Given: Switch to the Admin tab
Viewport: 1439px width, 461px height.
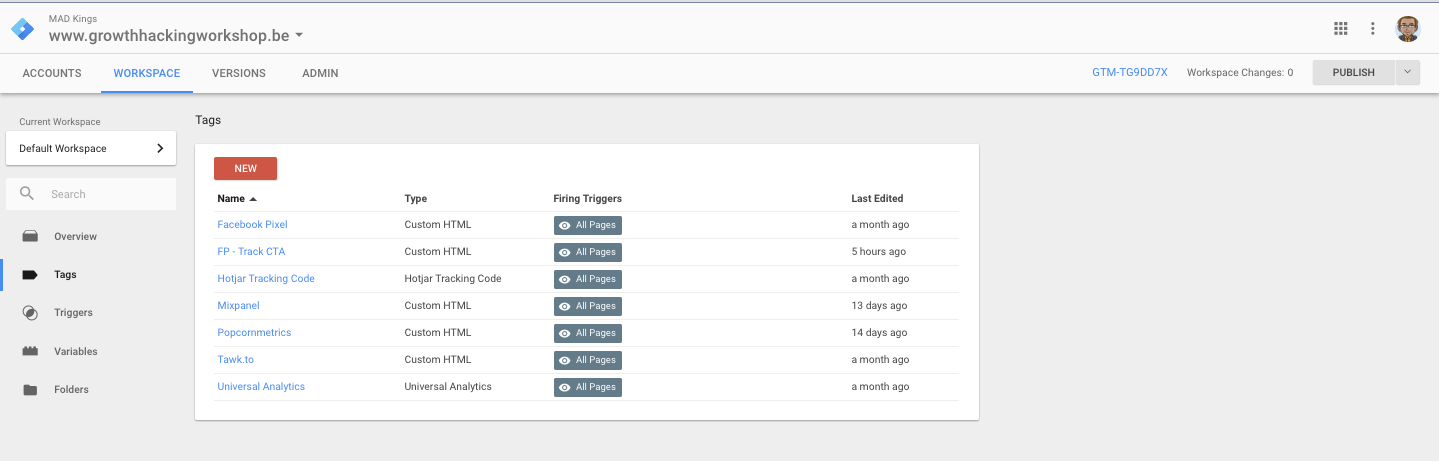Looking at the screenshot, I should click(320, 73).
